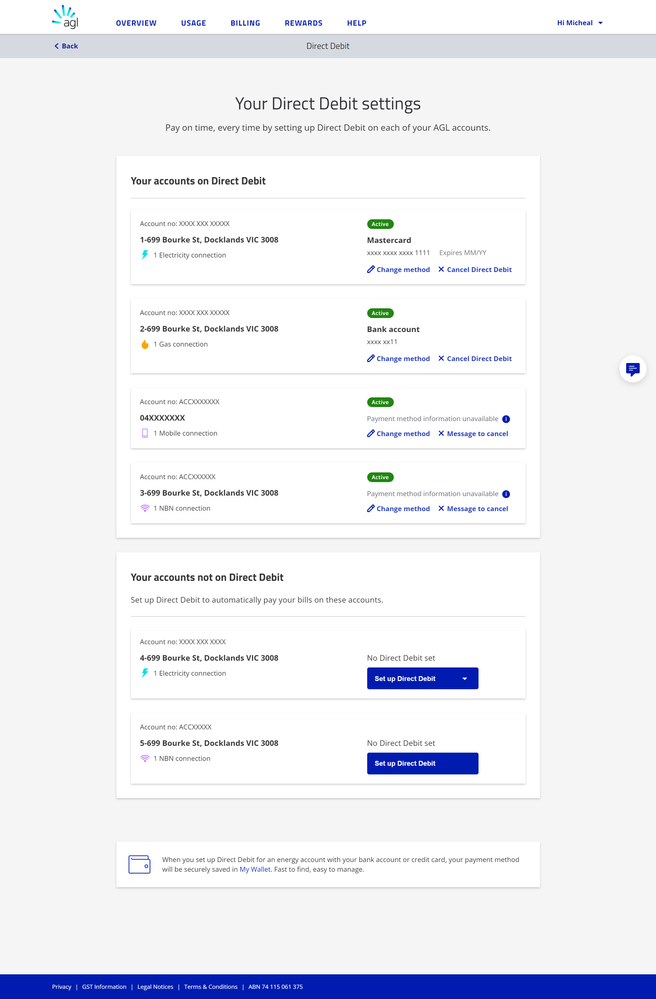Screen dimensions: 656x999
Task: Select the pencil icon beside Change method for Mastercard
Action: pyautogui.click(x=370, y=269)
